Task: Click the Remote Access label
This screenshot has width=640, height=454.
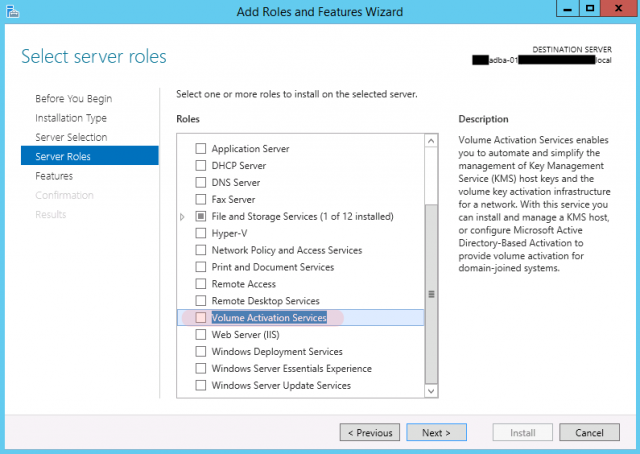Action: (243, 284)
